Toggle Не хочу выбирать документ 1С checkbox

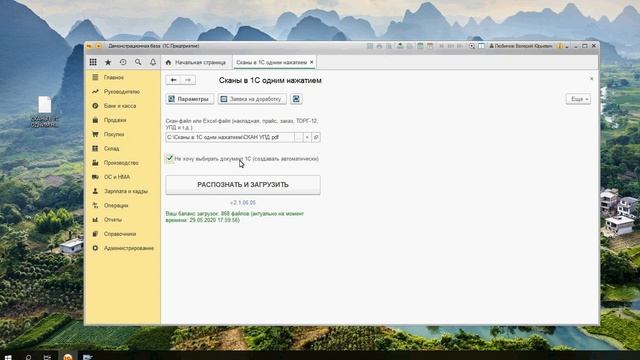pos(170,158)
